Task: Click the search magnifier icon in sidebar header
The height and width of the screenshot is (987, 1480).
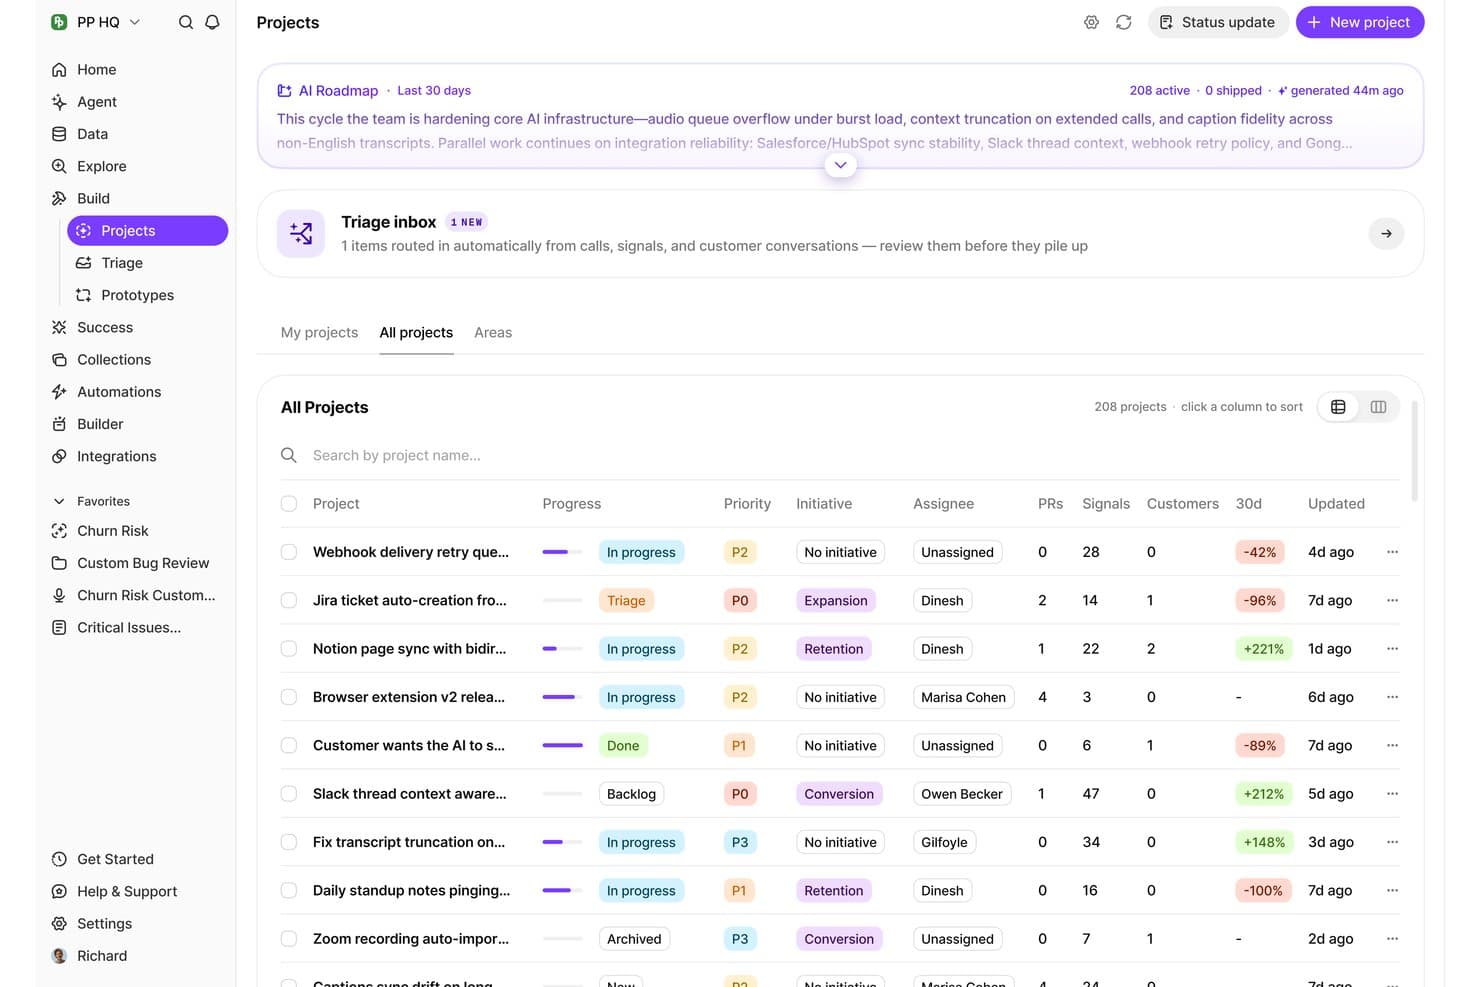Action: 186,22
